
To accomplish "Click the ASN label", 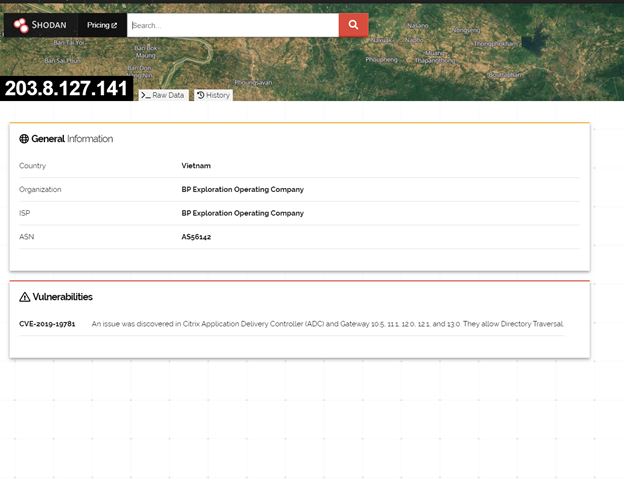I will pyautogui.click(x=27, y=237).
